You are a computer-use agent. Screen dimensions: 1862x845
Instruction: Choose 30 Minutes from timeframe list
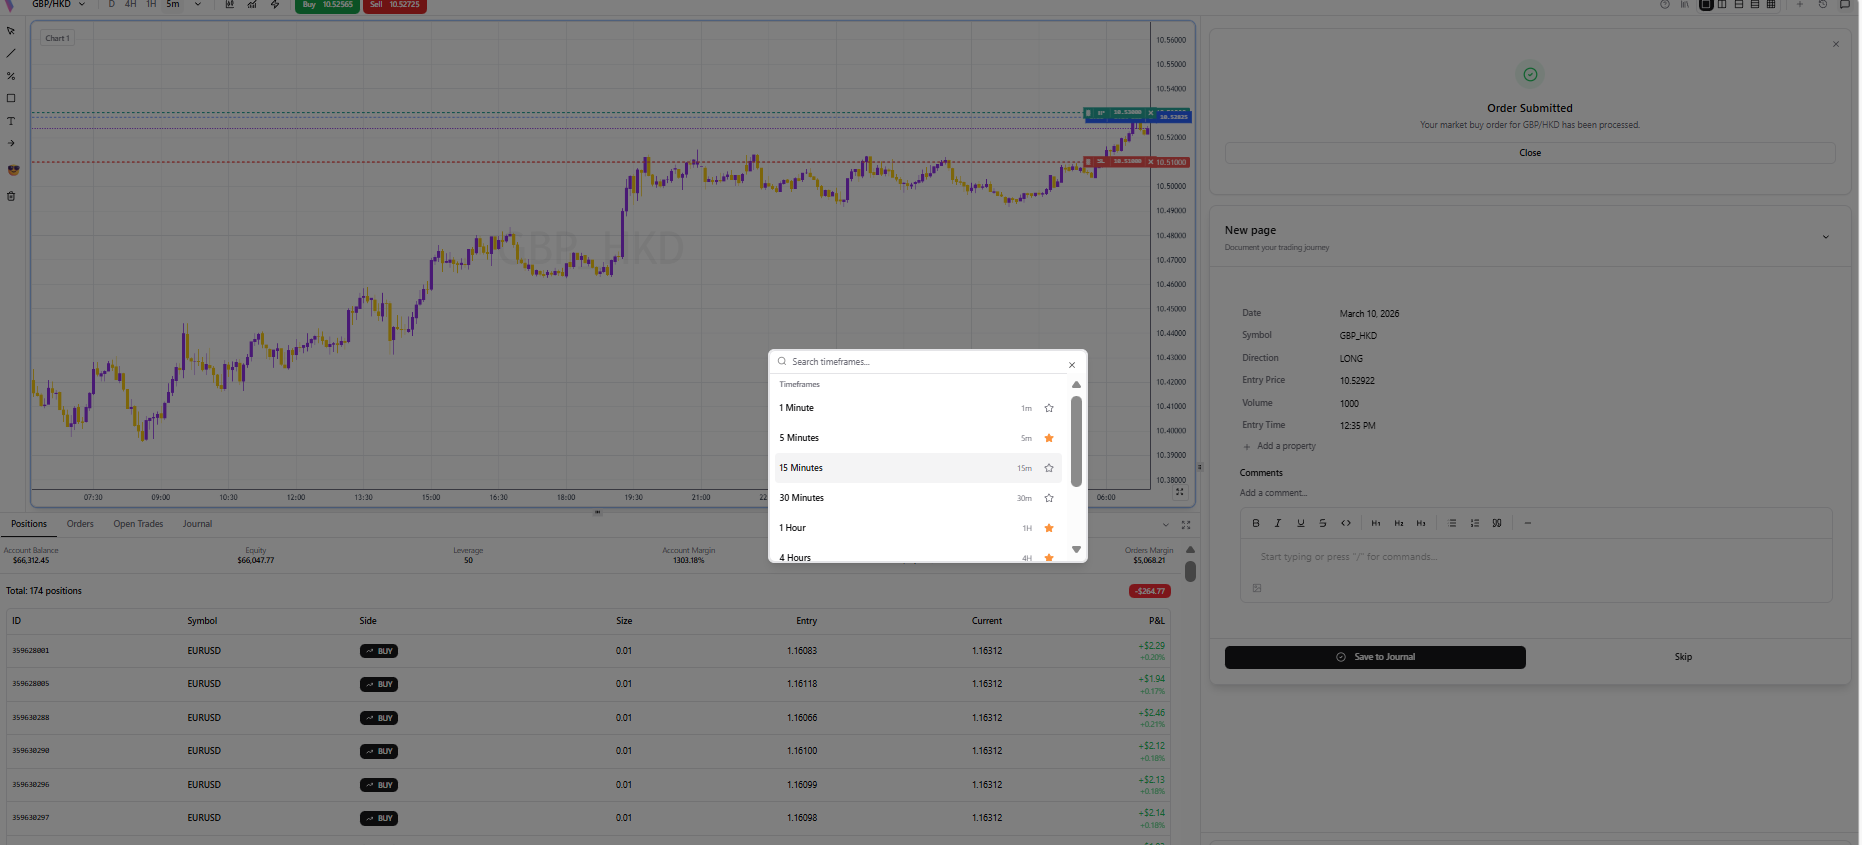pyautogui.click(x=802, y=498)
